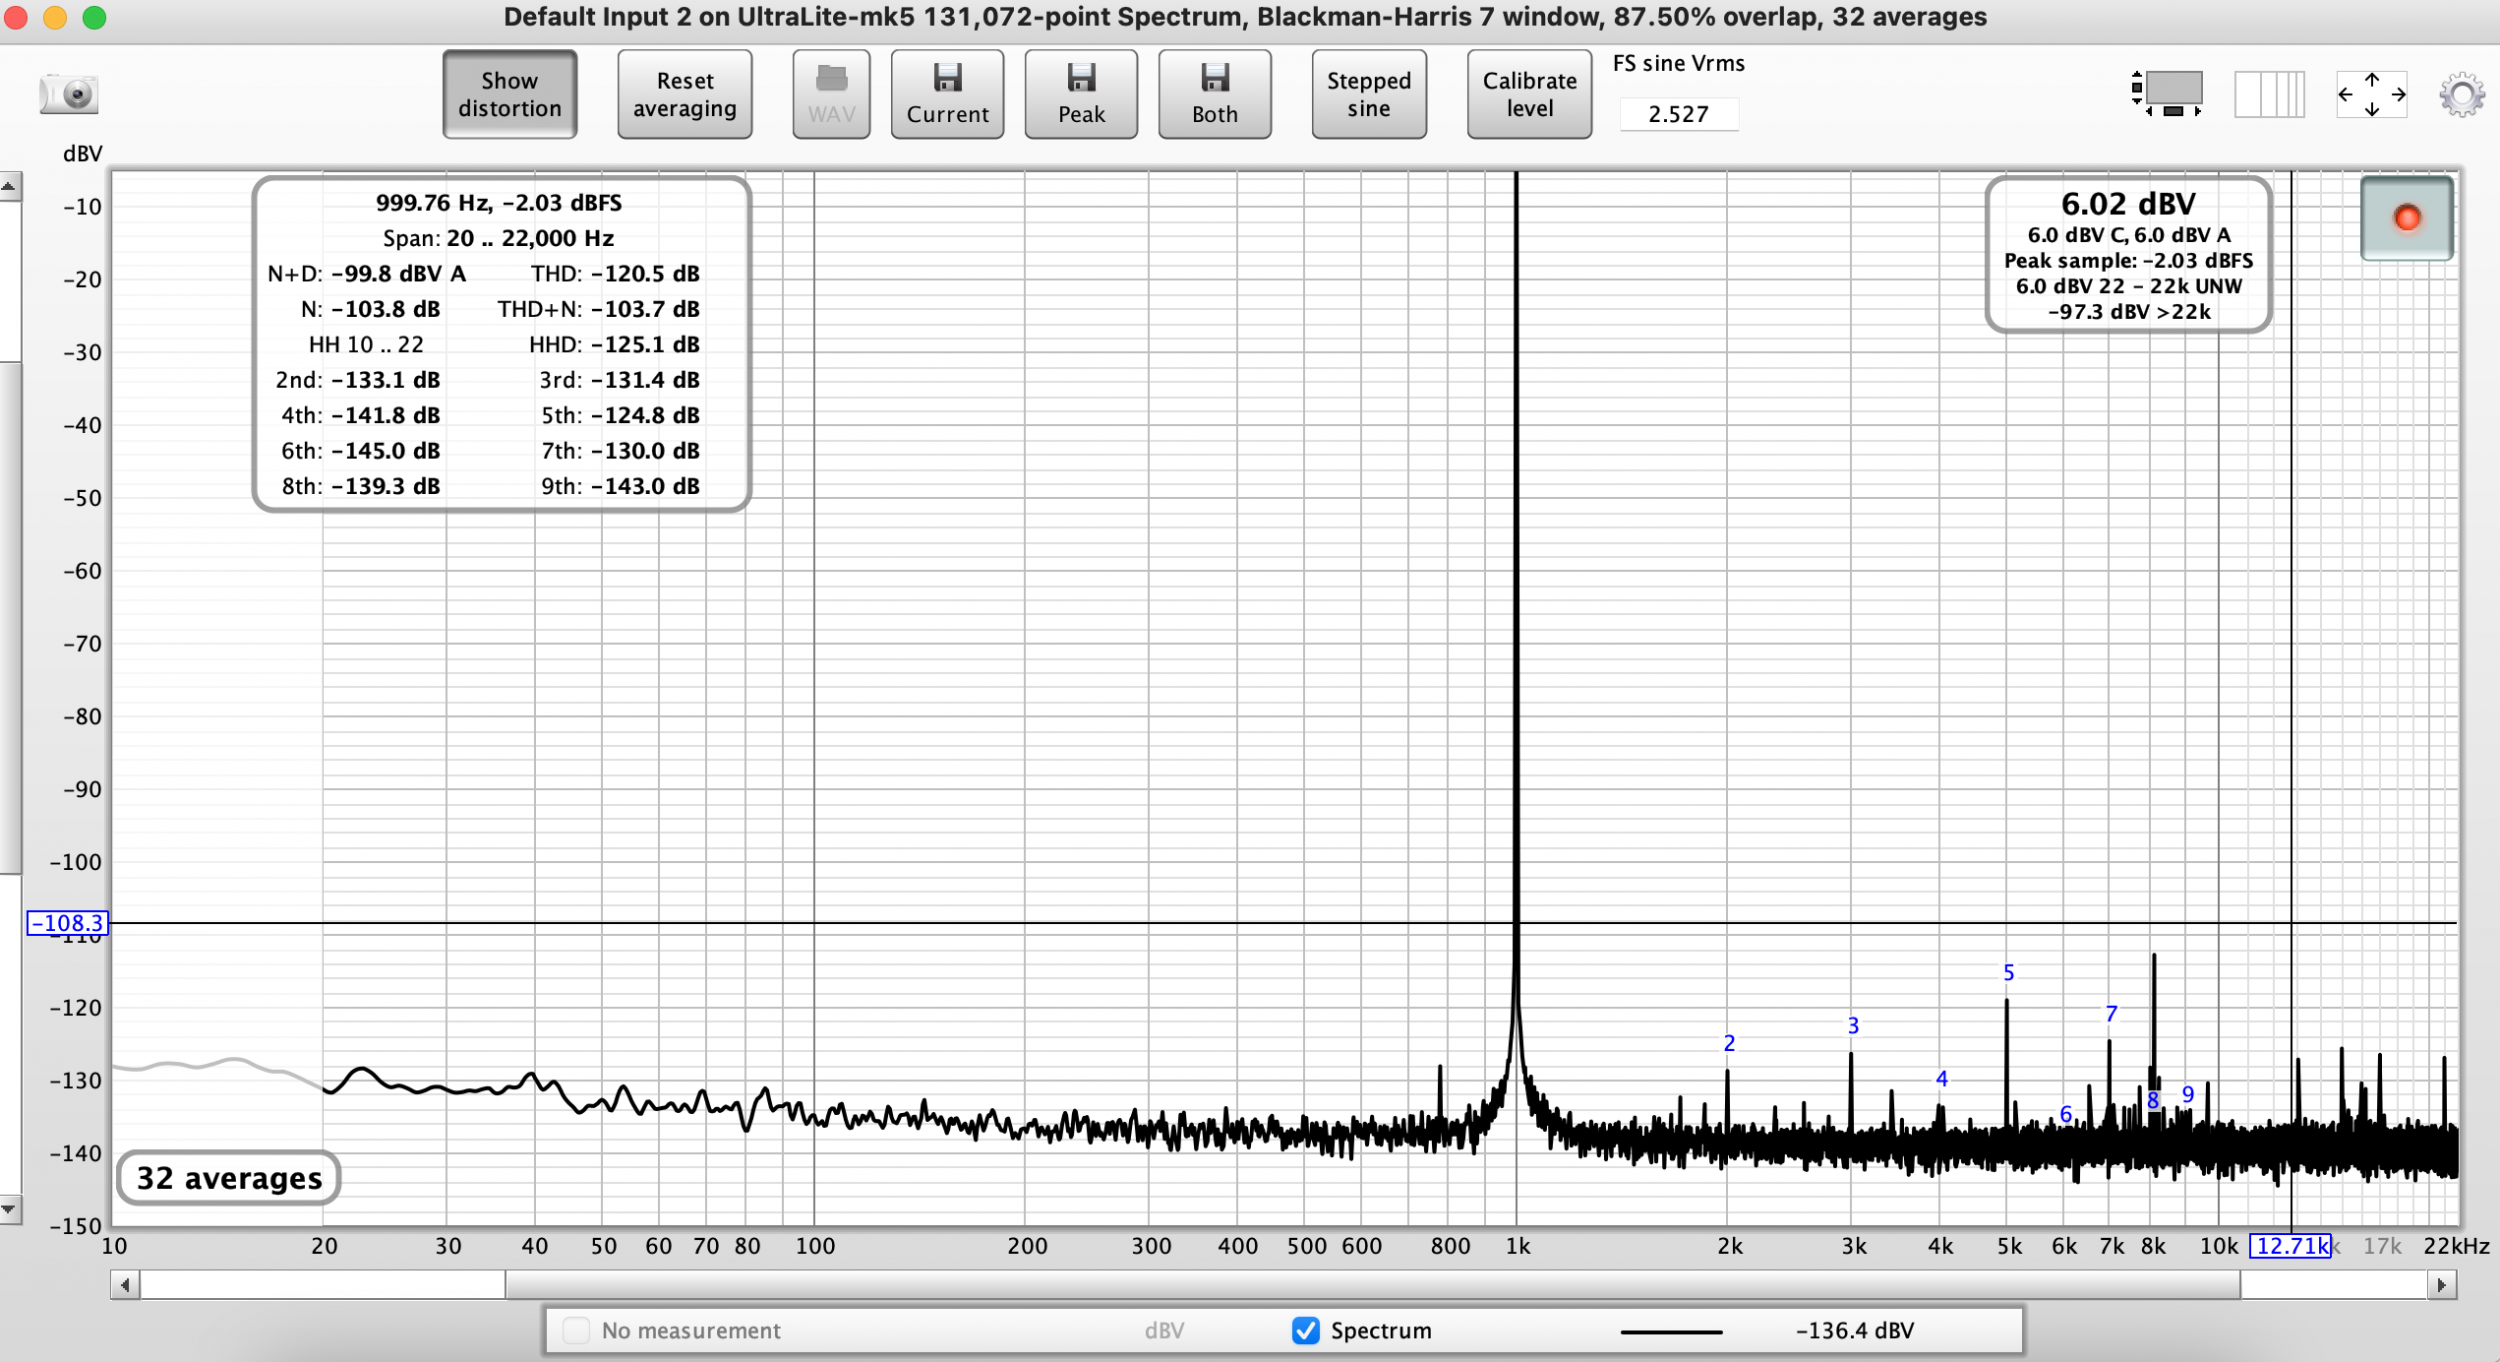Viewport: 2500px width, 1362px height.
Task: Click the WAV file button
Action: [x=831, y=94]
